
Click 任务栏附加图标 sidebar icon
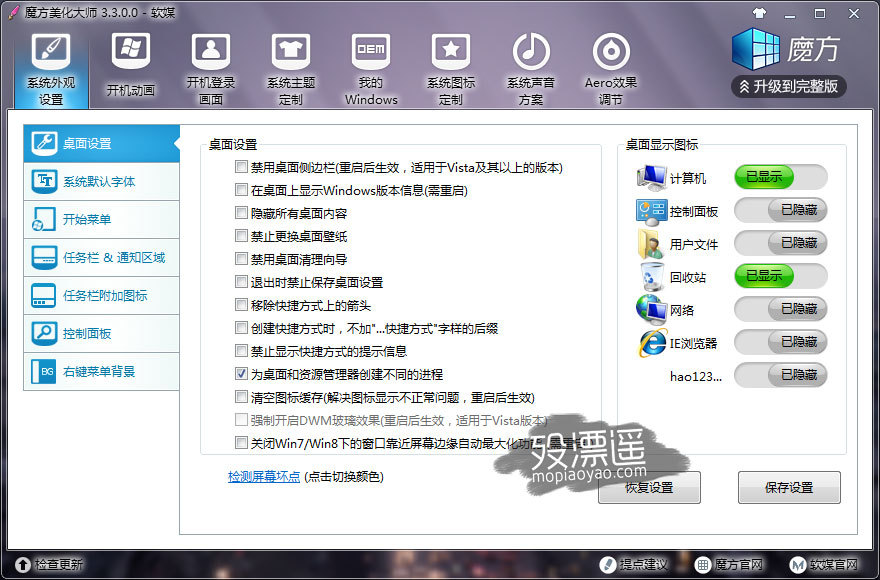click(x=44, y=295)
